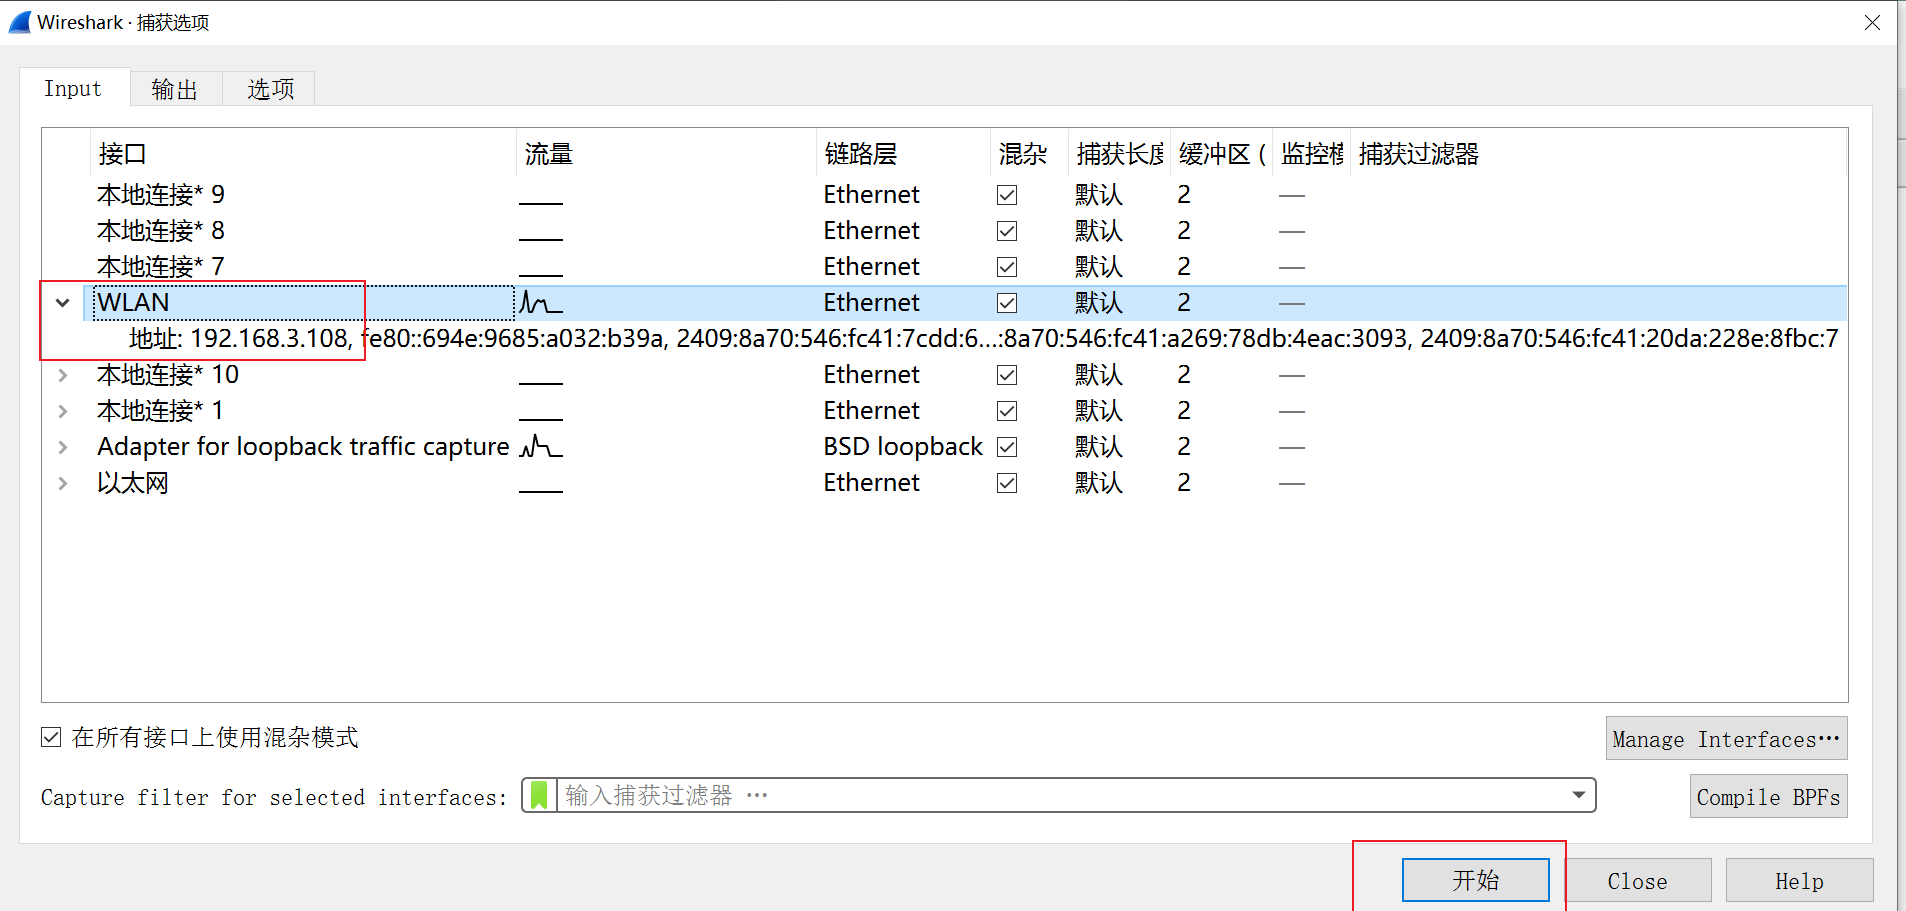Expand the 以太网 interface row

(63, 483)
